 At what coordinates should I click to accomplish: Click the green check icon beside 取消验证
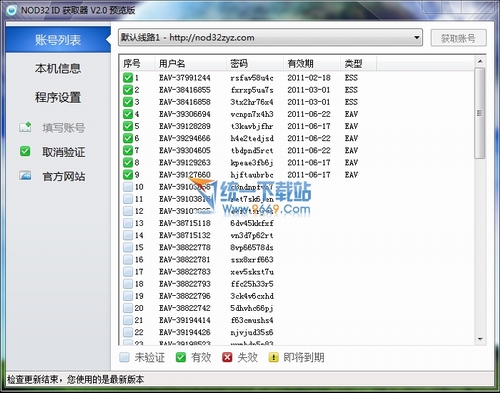[25, 151]
